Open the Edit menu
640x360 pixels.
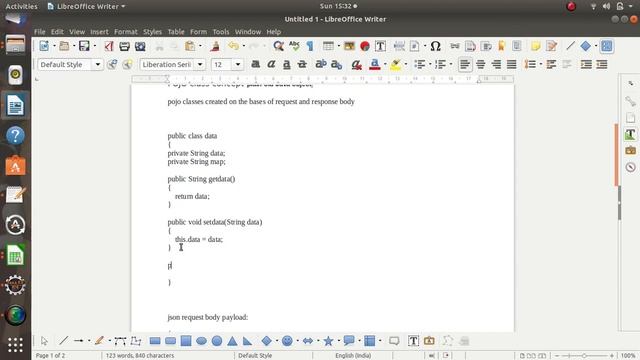[57, 31]
